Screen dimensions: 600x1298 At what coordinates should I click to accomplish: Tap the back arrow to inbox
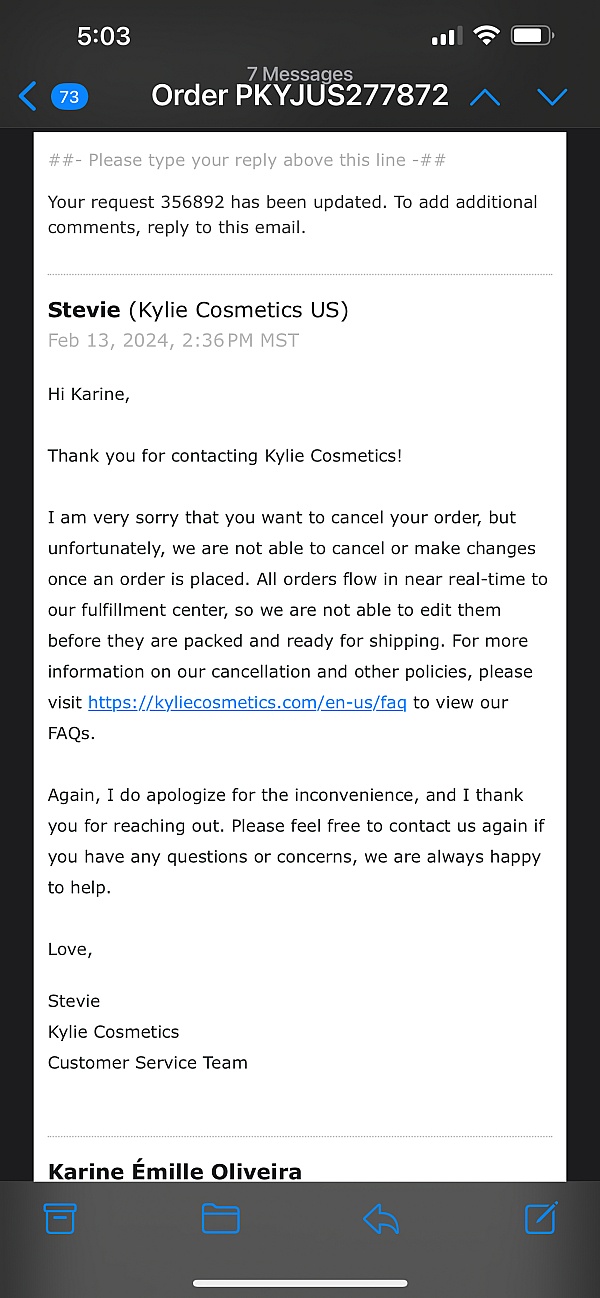coord(28,97)
